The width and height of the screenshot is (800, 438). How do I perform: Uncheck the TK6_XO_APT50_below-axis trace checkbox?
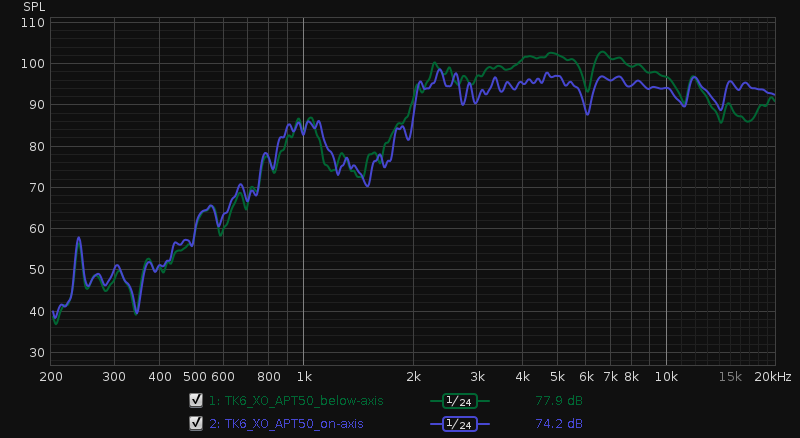coord(196,400)
